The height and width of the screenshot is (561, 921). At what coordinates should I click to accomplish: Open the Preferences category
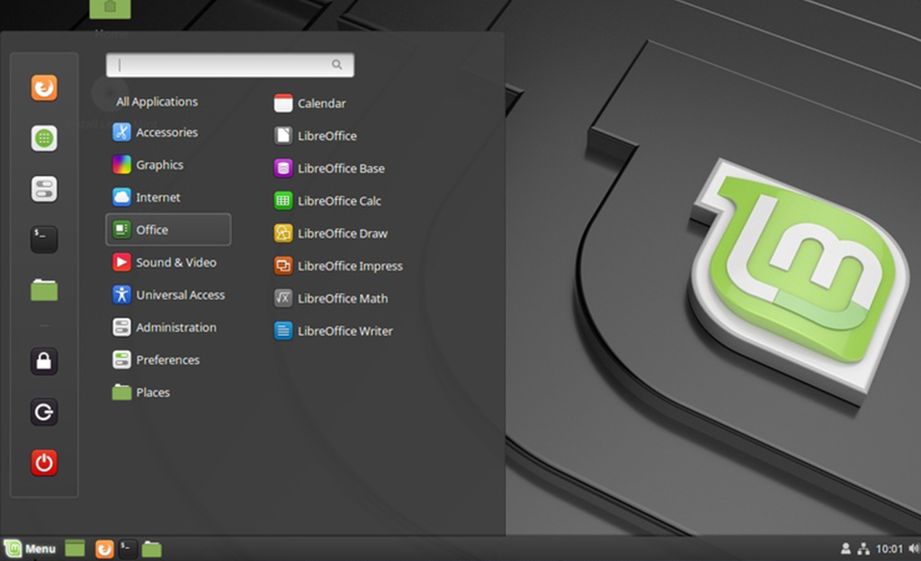point(167,360)
